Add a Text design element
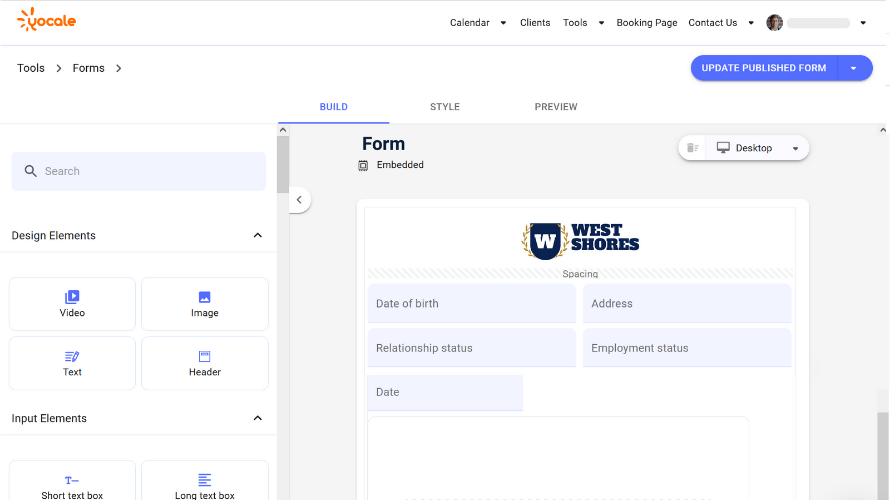This screenshot has height=500, width=890. point(72,363)
